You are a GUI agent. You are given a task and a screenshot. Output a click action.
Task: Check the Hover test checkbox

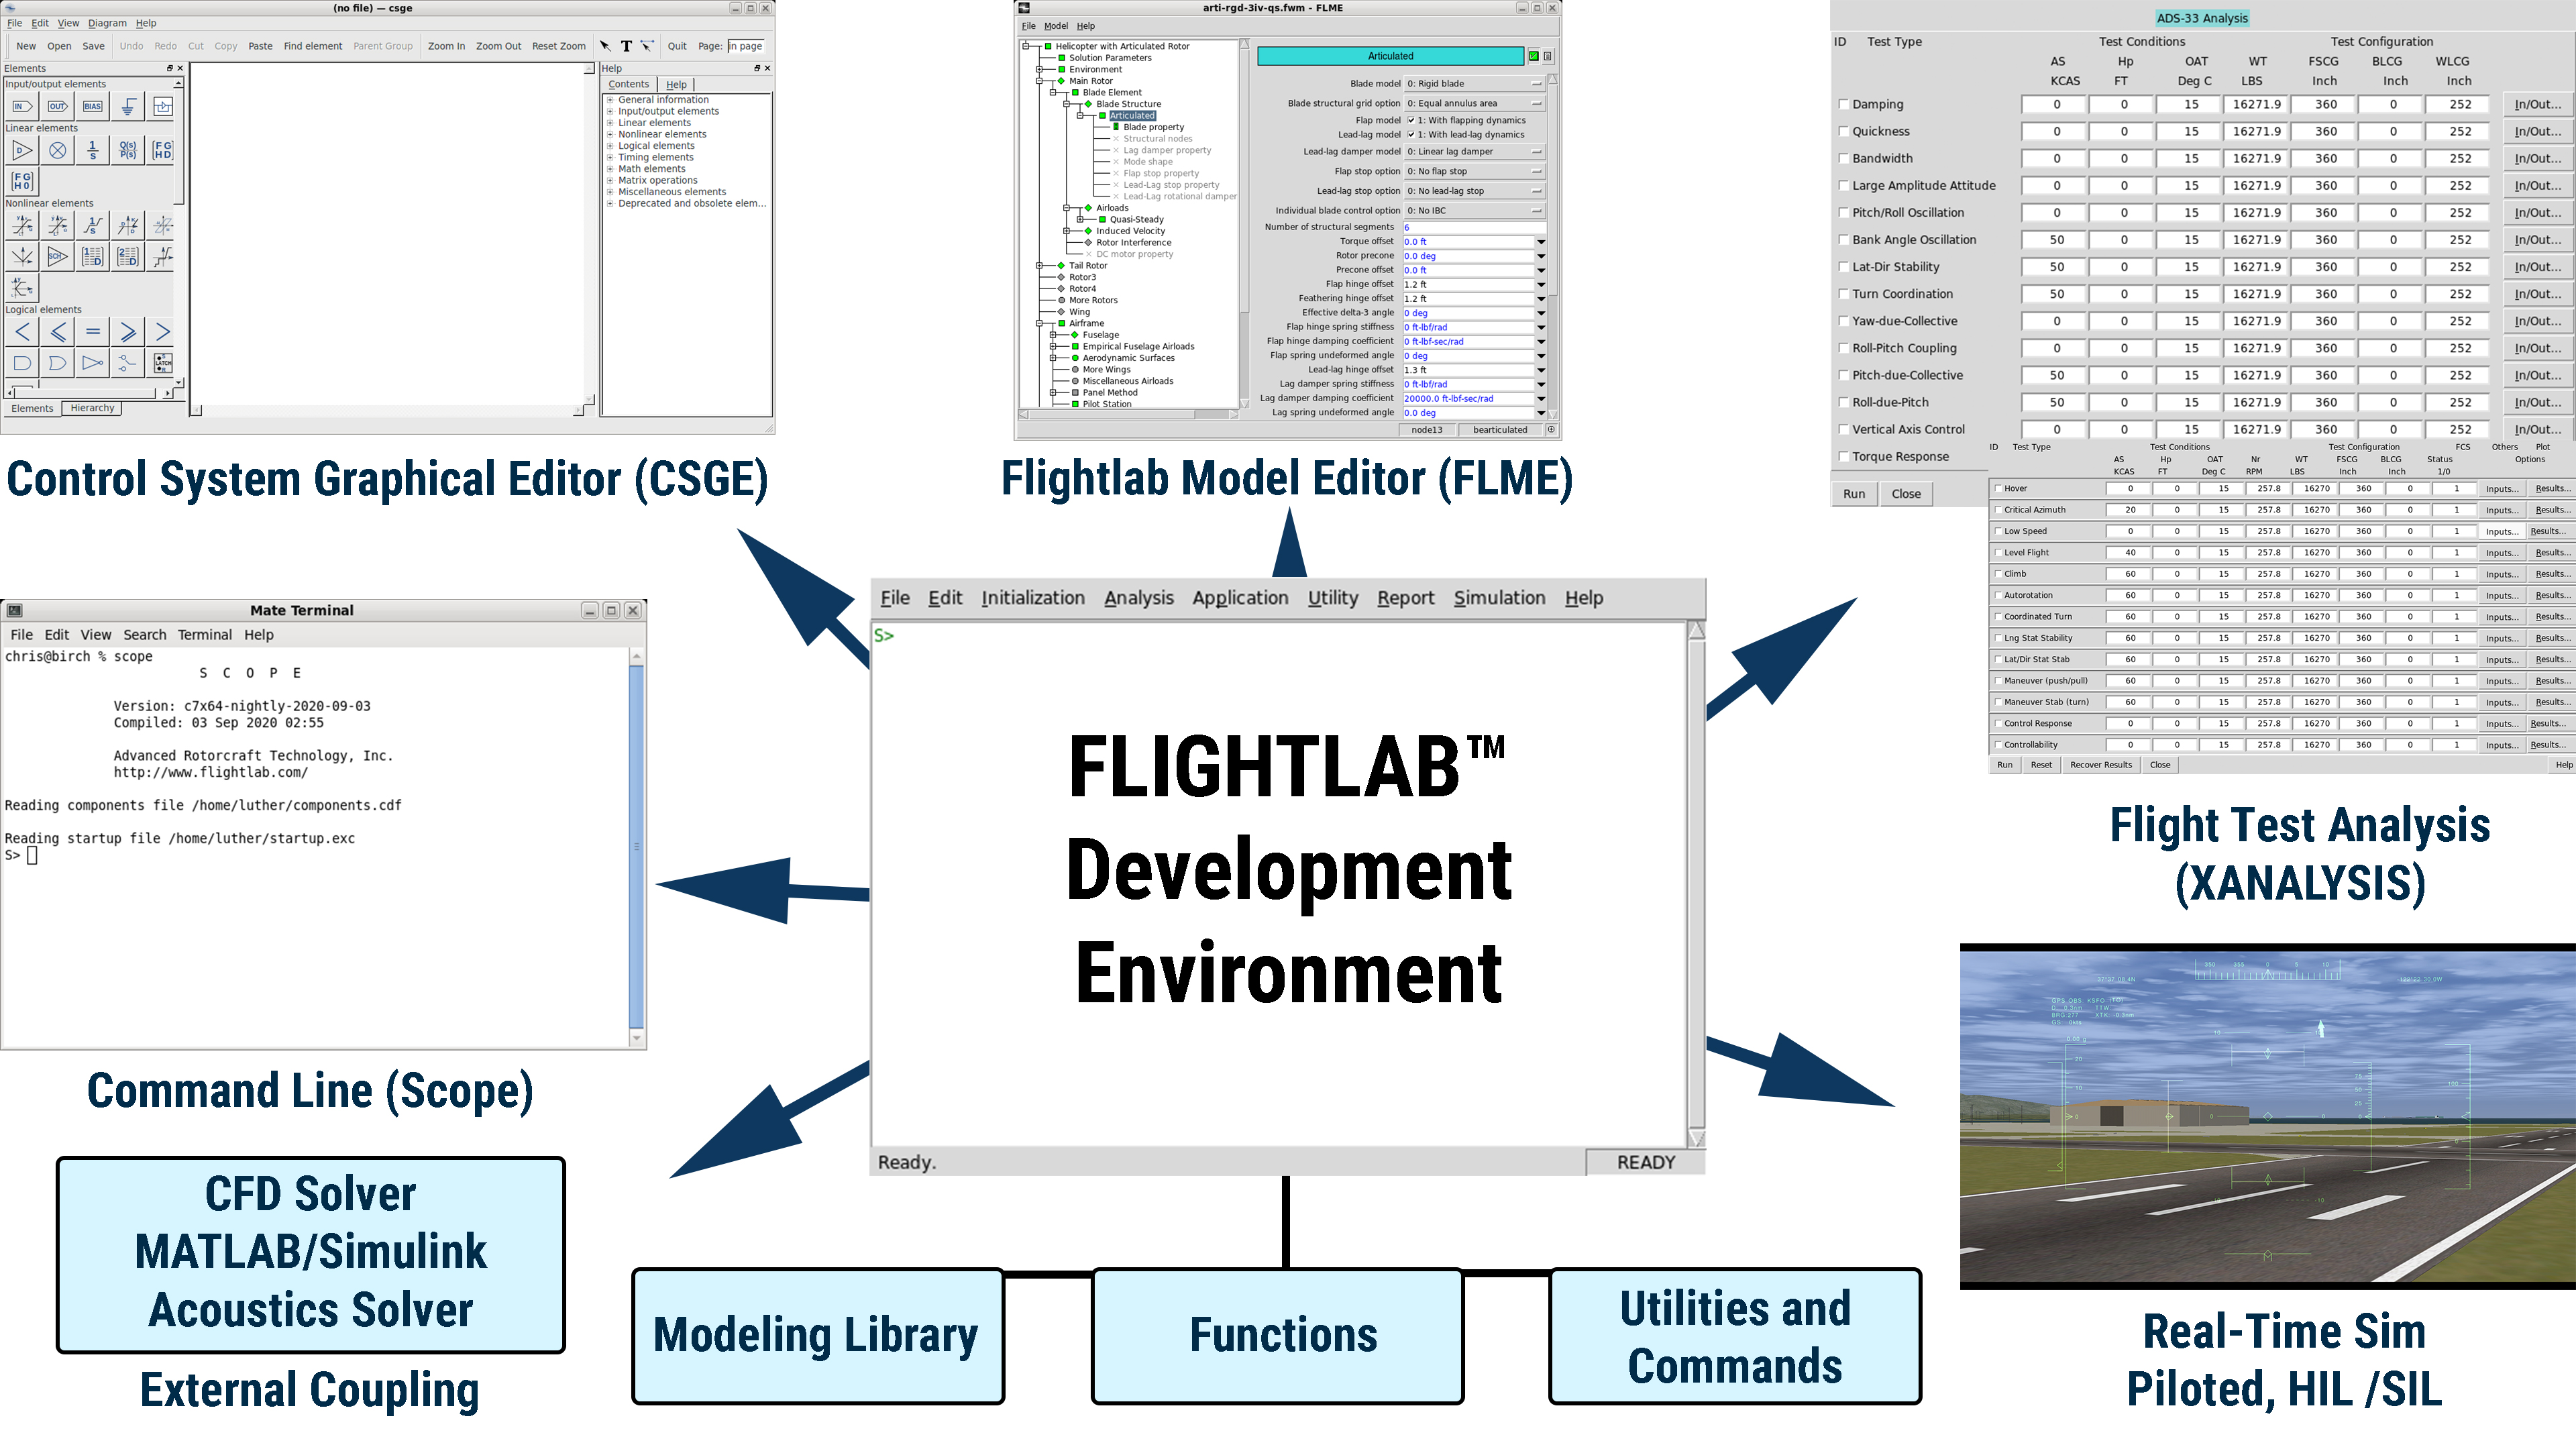(1998, 489)
